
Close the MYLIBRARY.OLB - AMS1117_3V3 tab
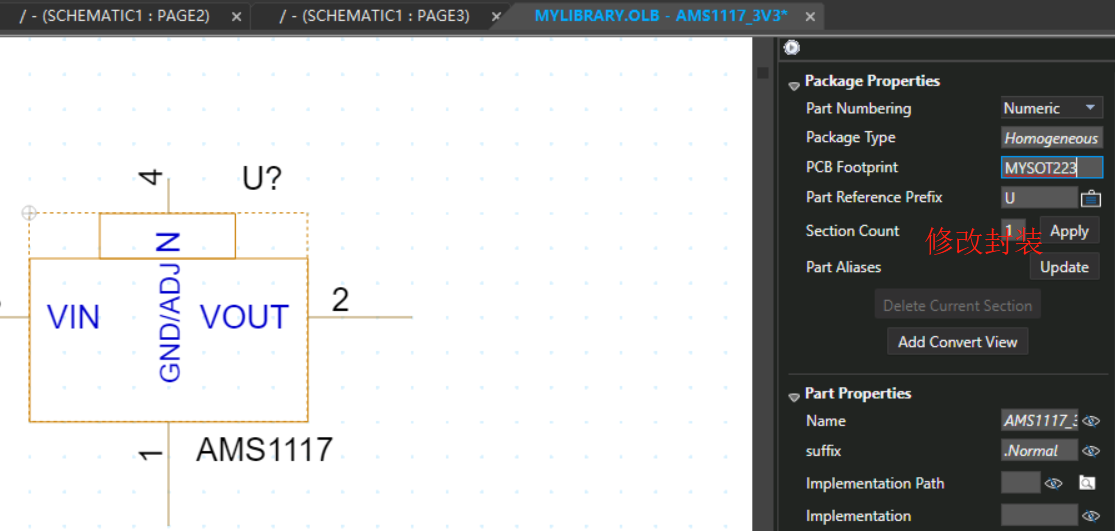pos(810,16)
